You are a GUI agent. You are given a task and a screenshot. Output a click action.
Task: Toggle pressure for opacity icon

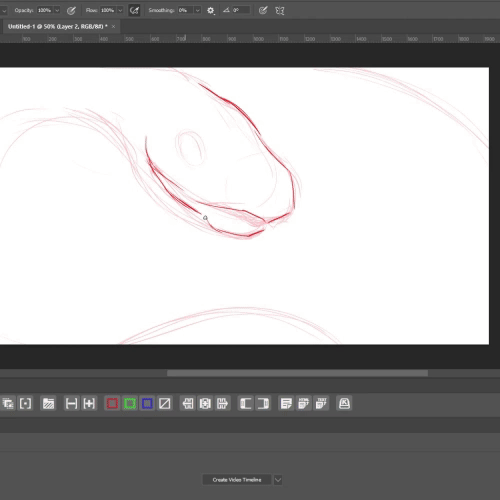pyautogui.click(x=71, y=11)
